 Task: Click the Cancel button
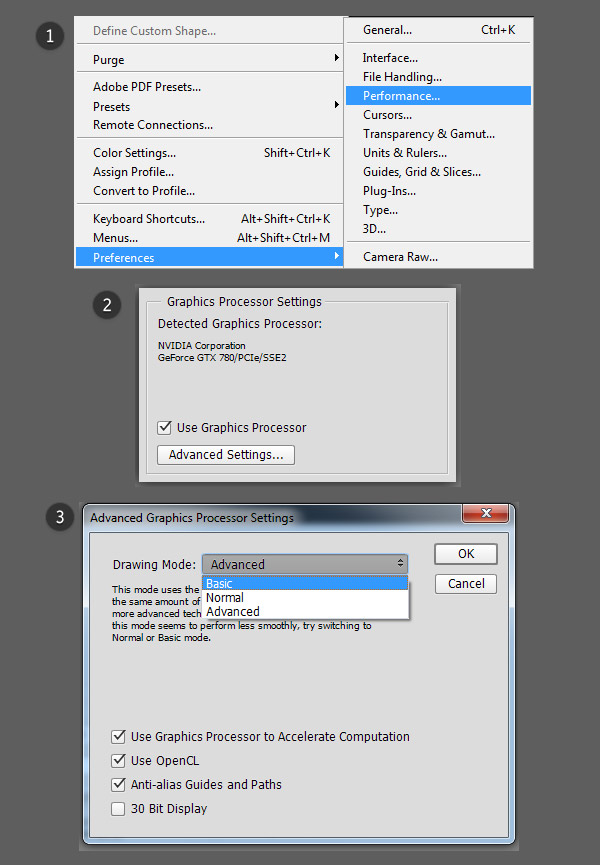[466, 584]
